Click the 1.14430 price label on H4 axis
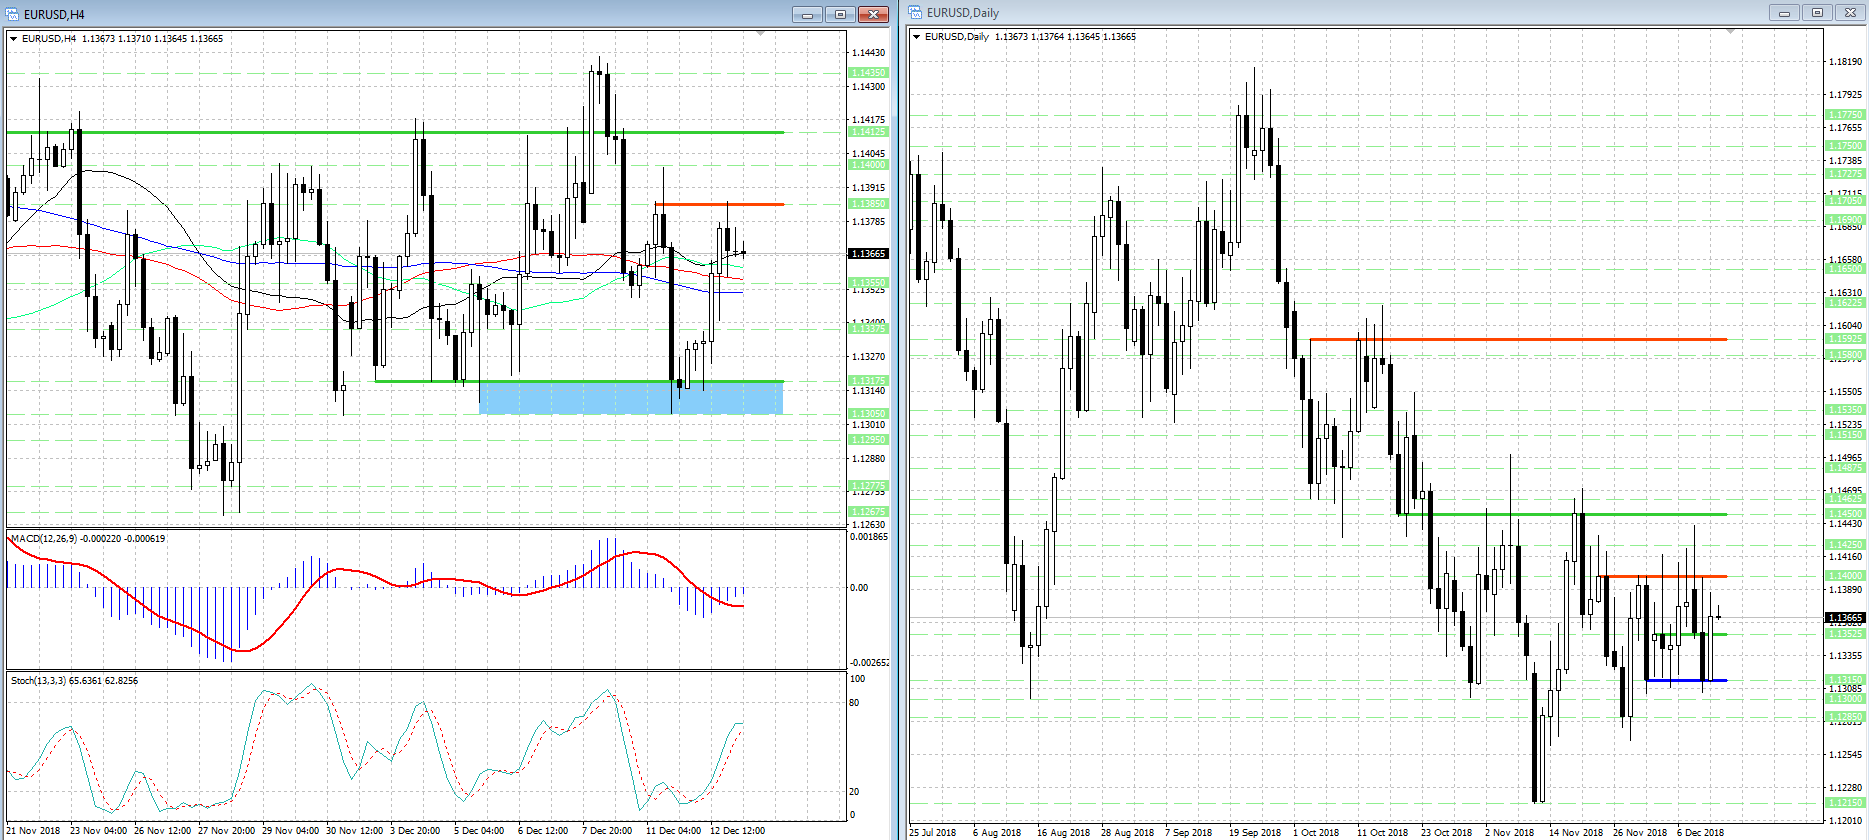Screen dimensions: 1869x840 pos(868,53)
